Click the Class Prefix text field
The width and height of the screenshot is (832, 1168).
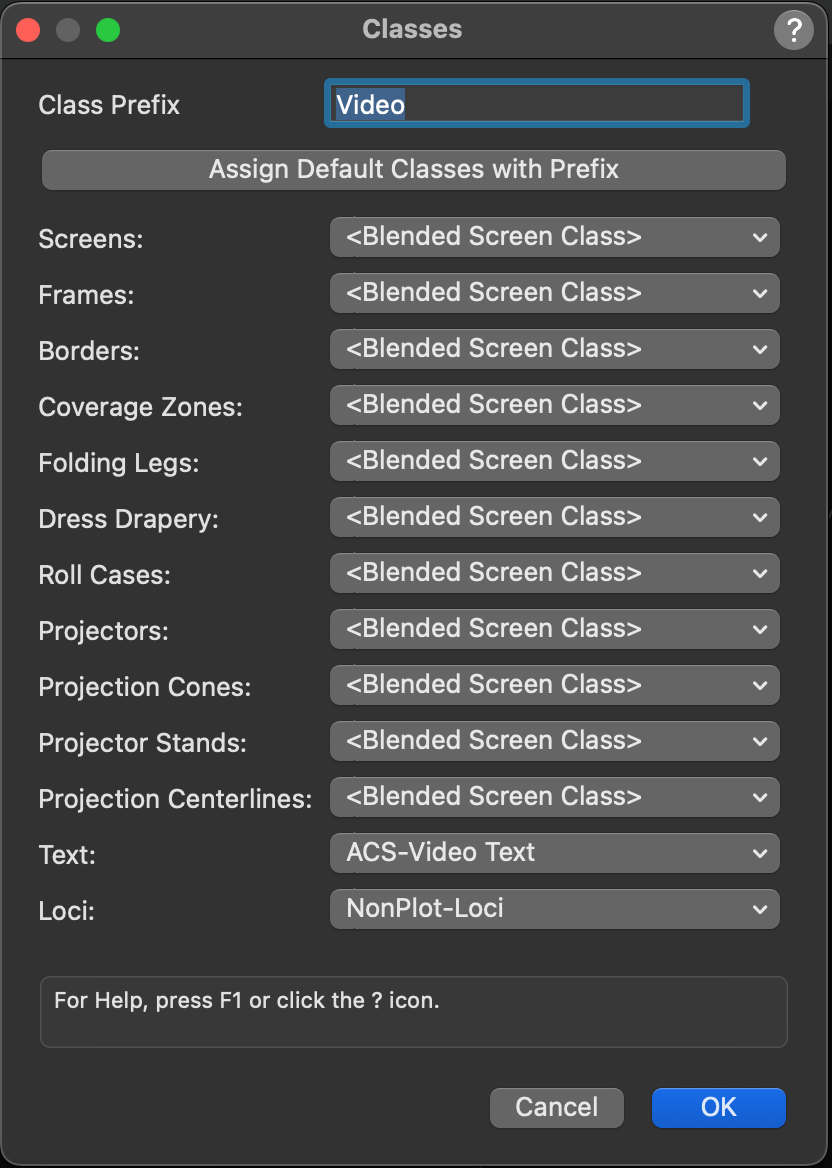536,104
